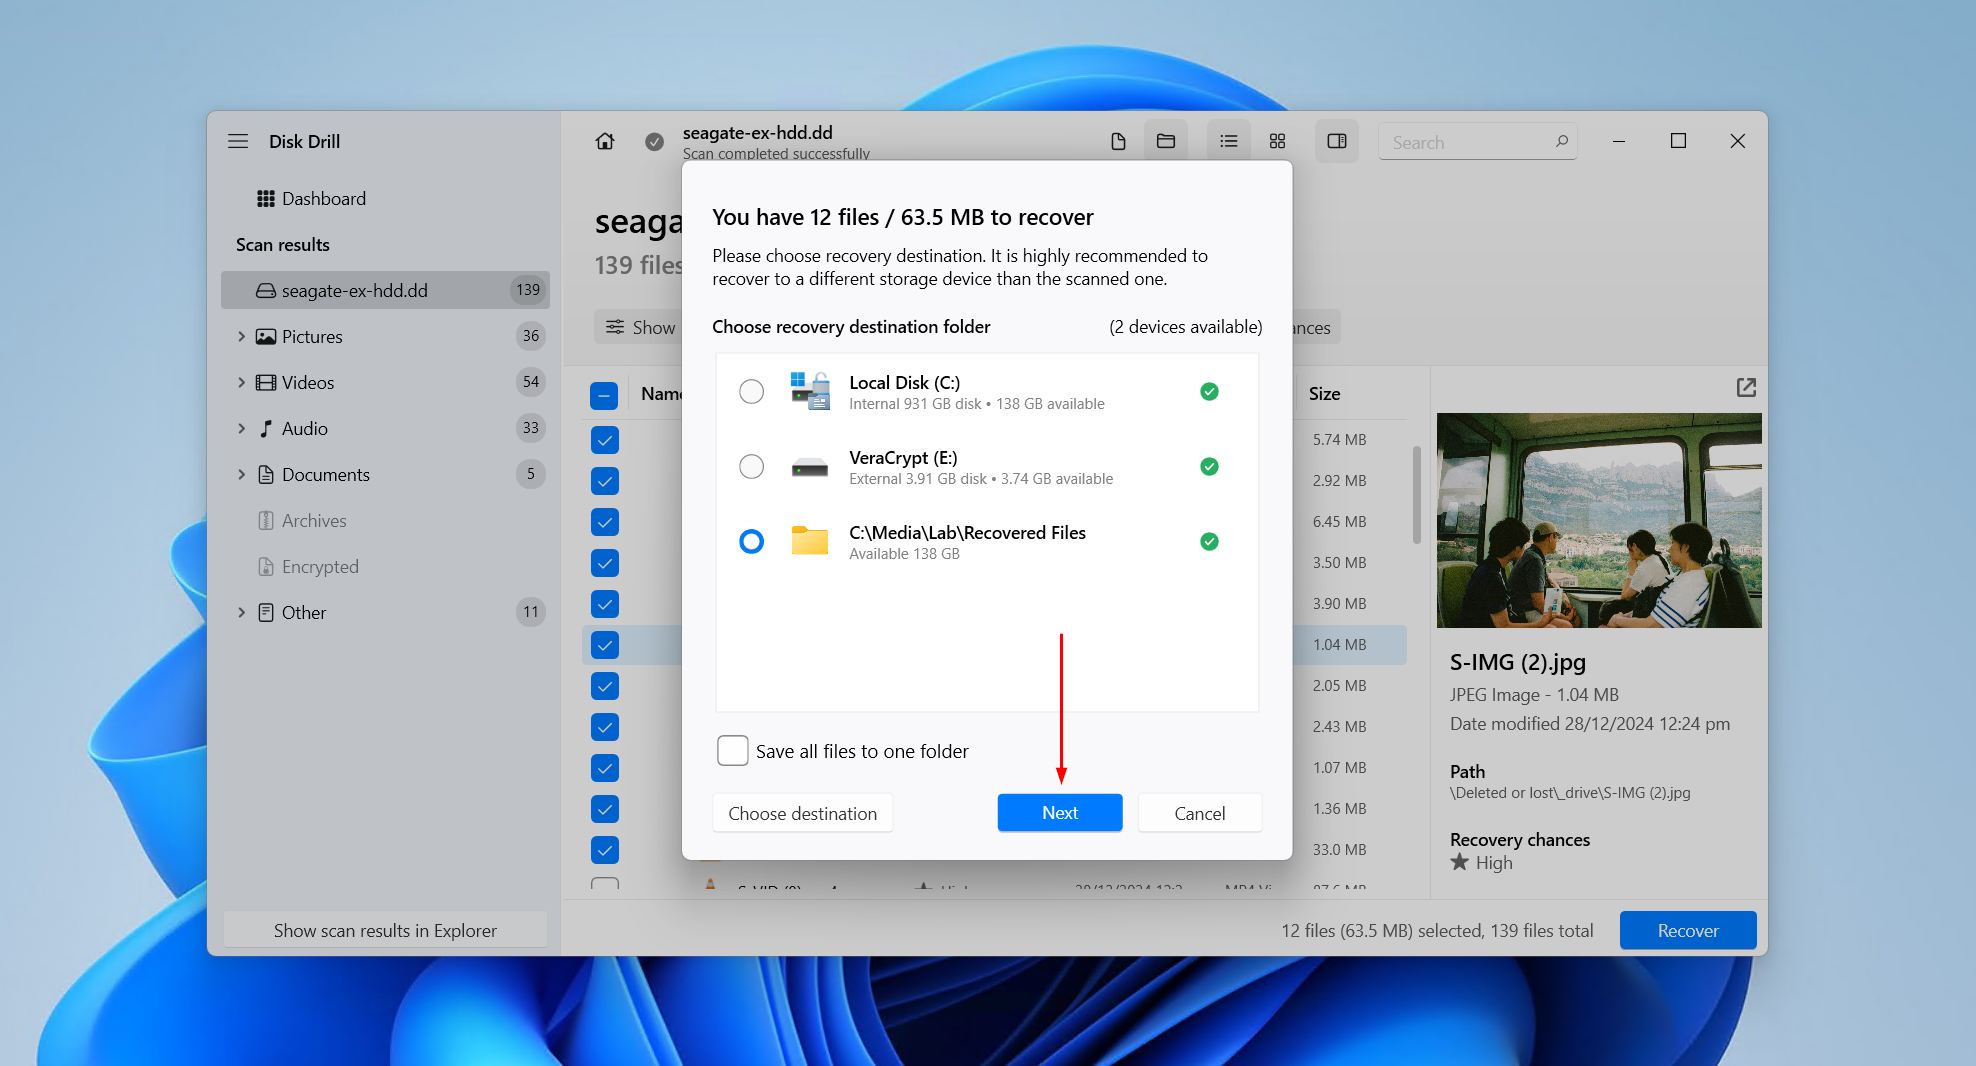Cancel the recovery destination dialog

coord(1200,813)
